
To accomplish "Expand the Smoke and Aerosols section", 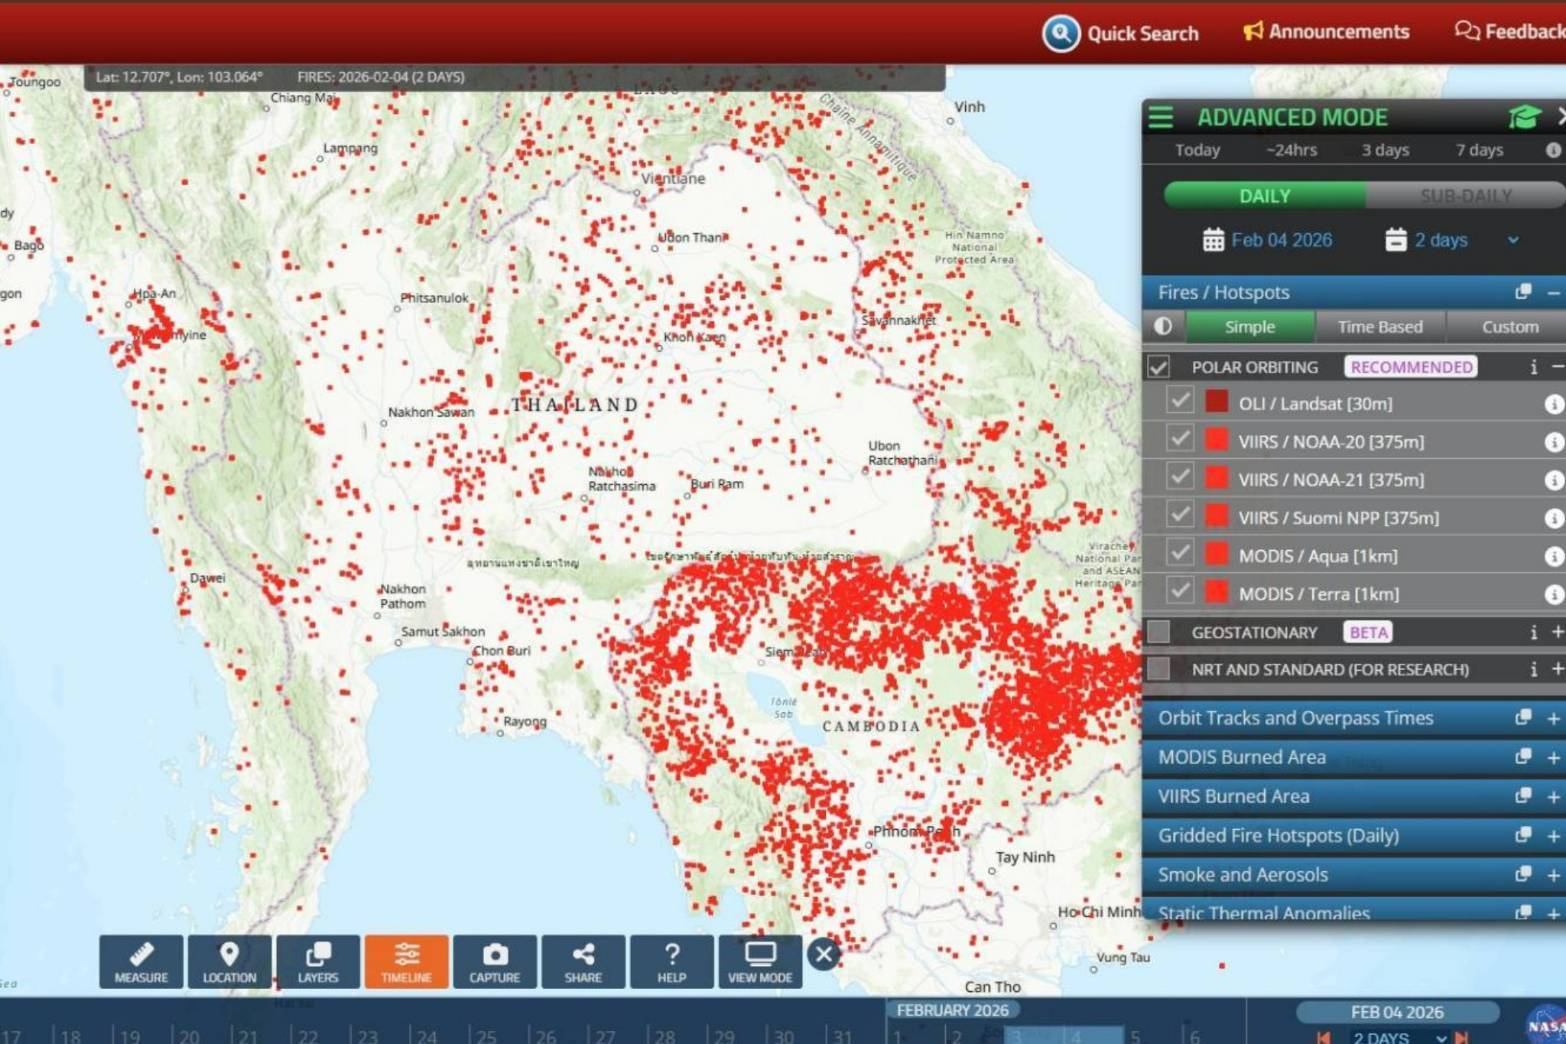I will [x=1552, y=875].
